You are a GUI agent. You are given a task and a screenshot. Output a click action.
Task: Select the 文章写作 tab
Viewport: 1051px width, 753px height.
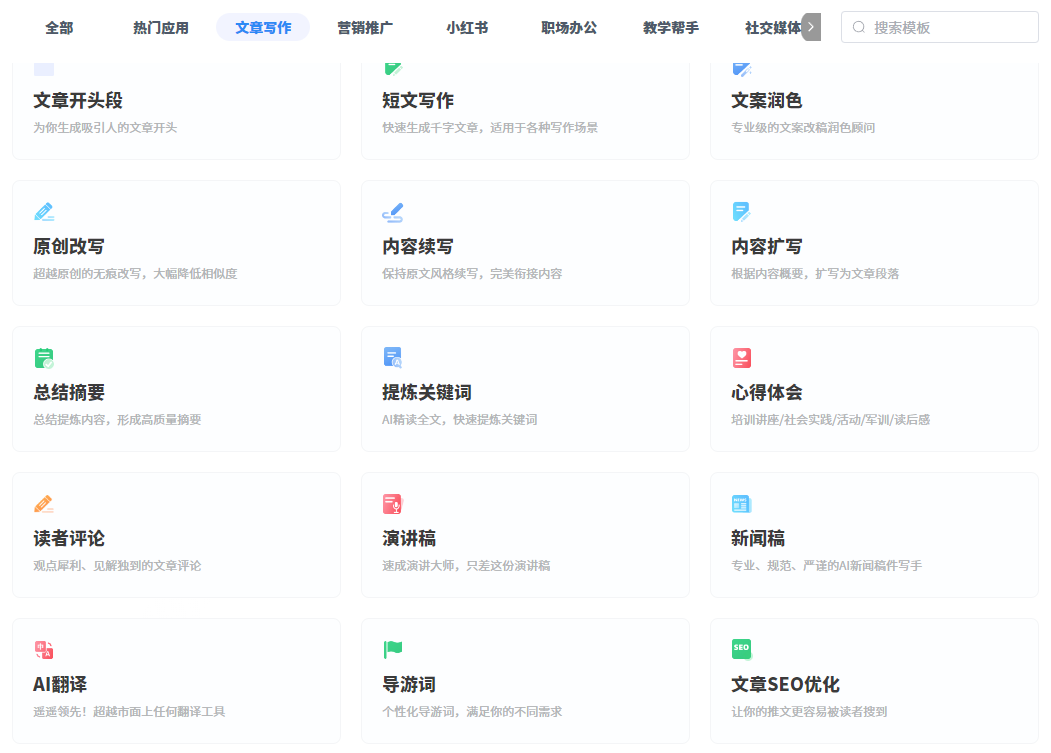tap(263, 27)
